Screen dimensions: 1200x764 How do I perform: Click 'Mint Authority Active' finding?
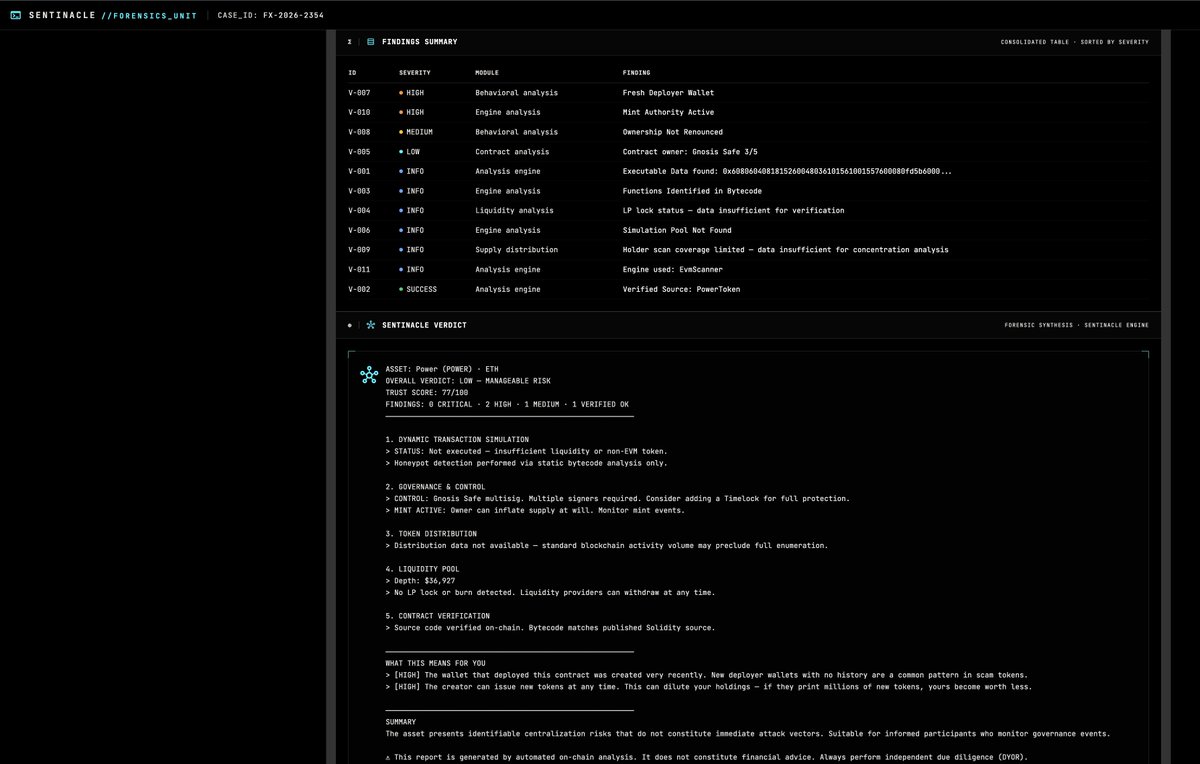pos(668,112)
